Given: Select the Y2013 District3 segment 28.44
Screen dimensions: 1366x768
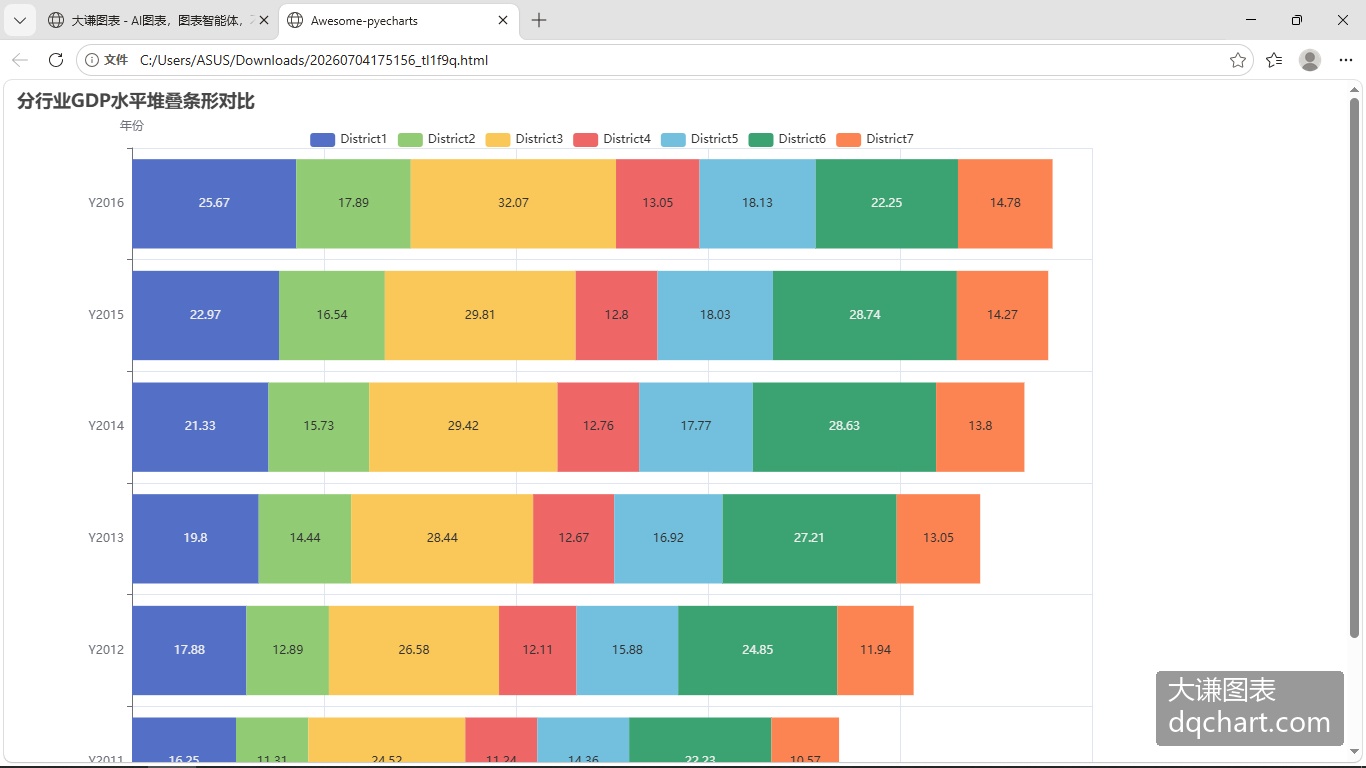Looking at the screenshot, I should point(442,539).
